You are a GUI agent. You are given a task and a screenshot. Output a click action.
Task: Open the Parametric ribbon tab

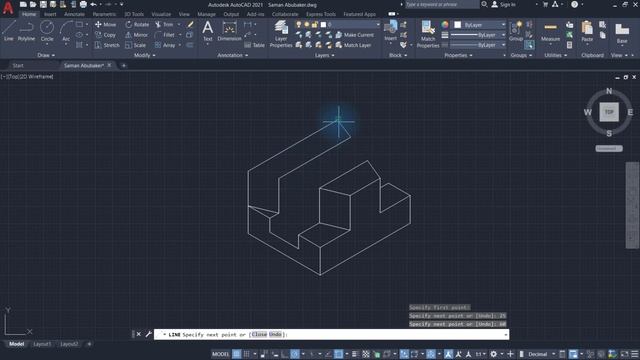(104, 14)
